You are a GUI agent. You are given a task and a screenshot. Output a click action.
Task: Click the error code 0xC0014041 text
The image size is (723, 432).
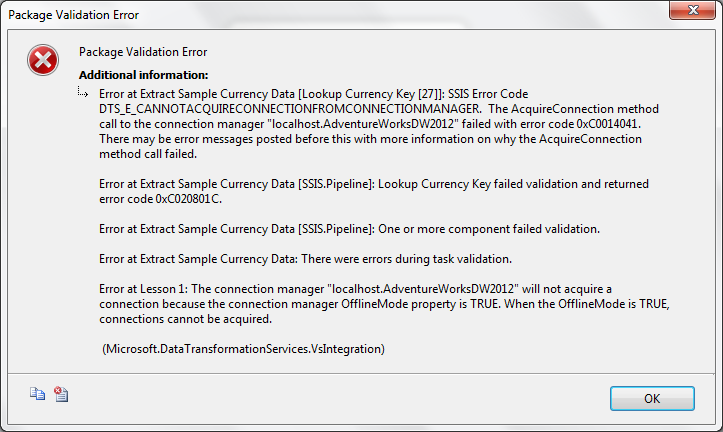(608, 124)
